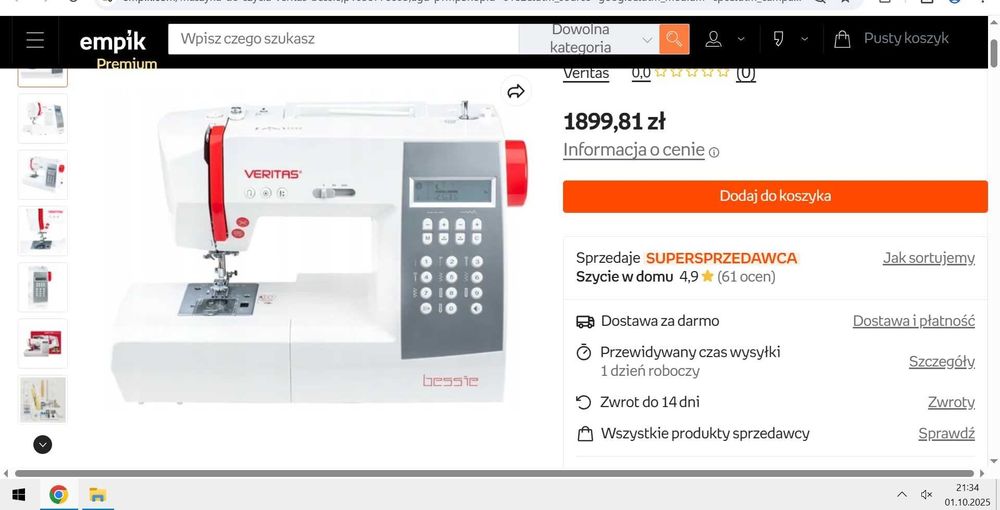Open the Dostawa i płatność link
The height and width of the screenshot is (510, 1000).
913,321
